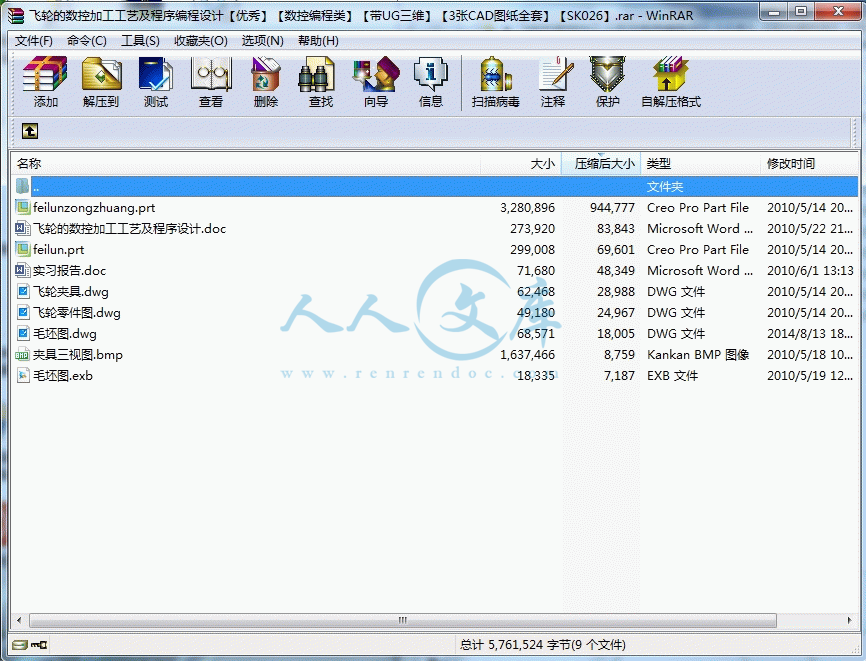This screenshot has width=866, height=661.
Task: Sort by Size (大小) column header
Action: coord(521,163)
